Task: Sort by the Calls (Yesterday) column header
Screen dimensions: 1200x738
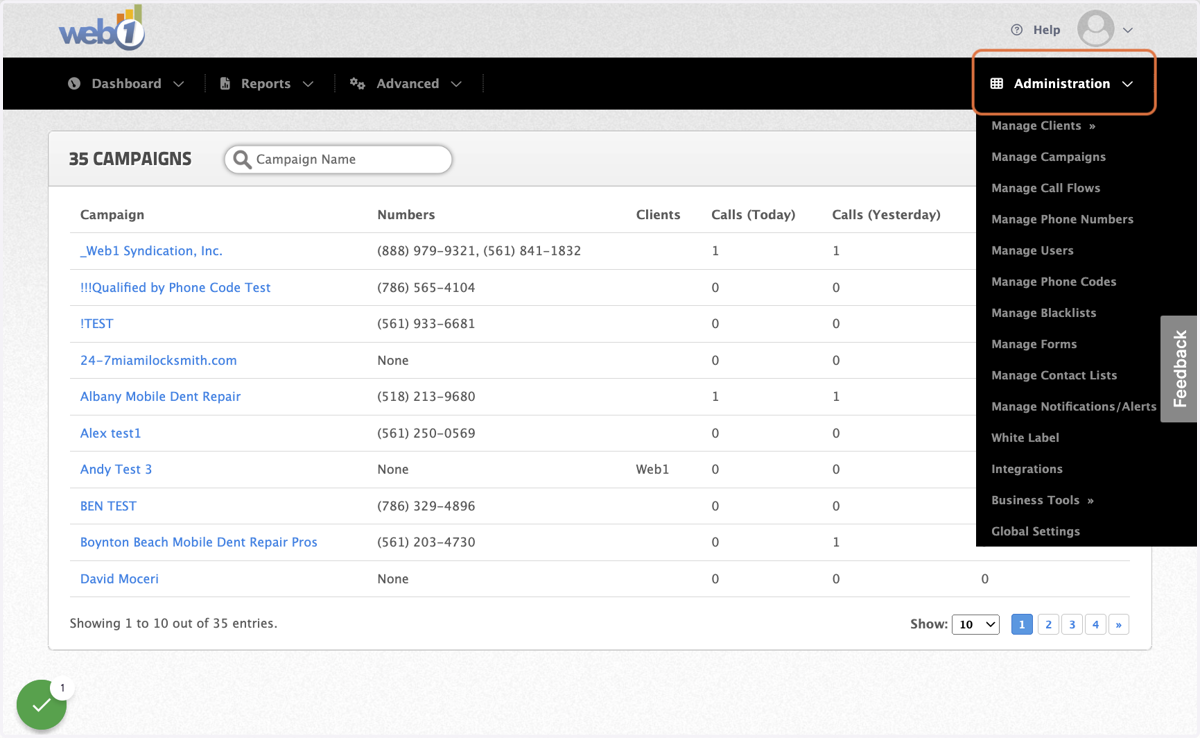Action: click(x=886, y=215)
